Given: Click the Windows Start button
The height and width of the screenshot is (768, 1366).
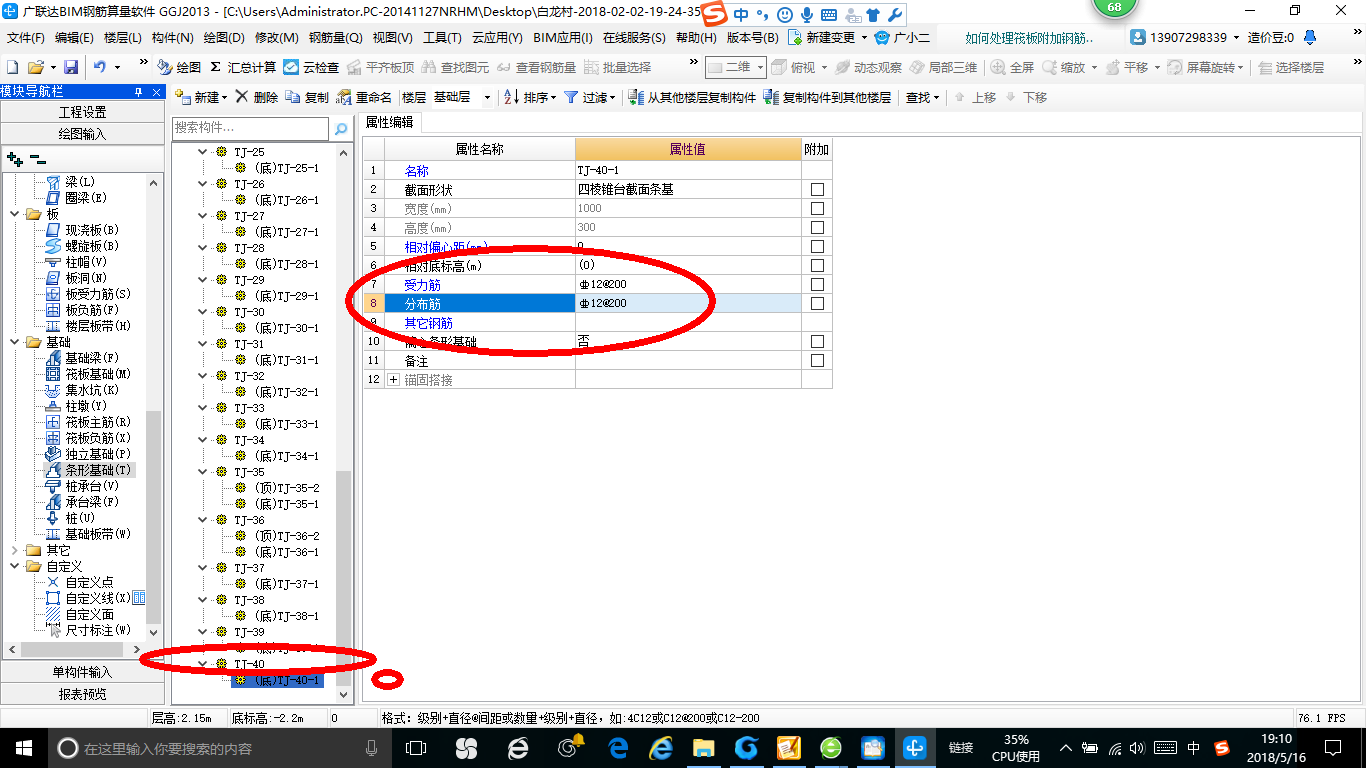Looking at the screenshot, I should coord(22,748).
